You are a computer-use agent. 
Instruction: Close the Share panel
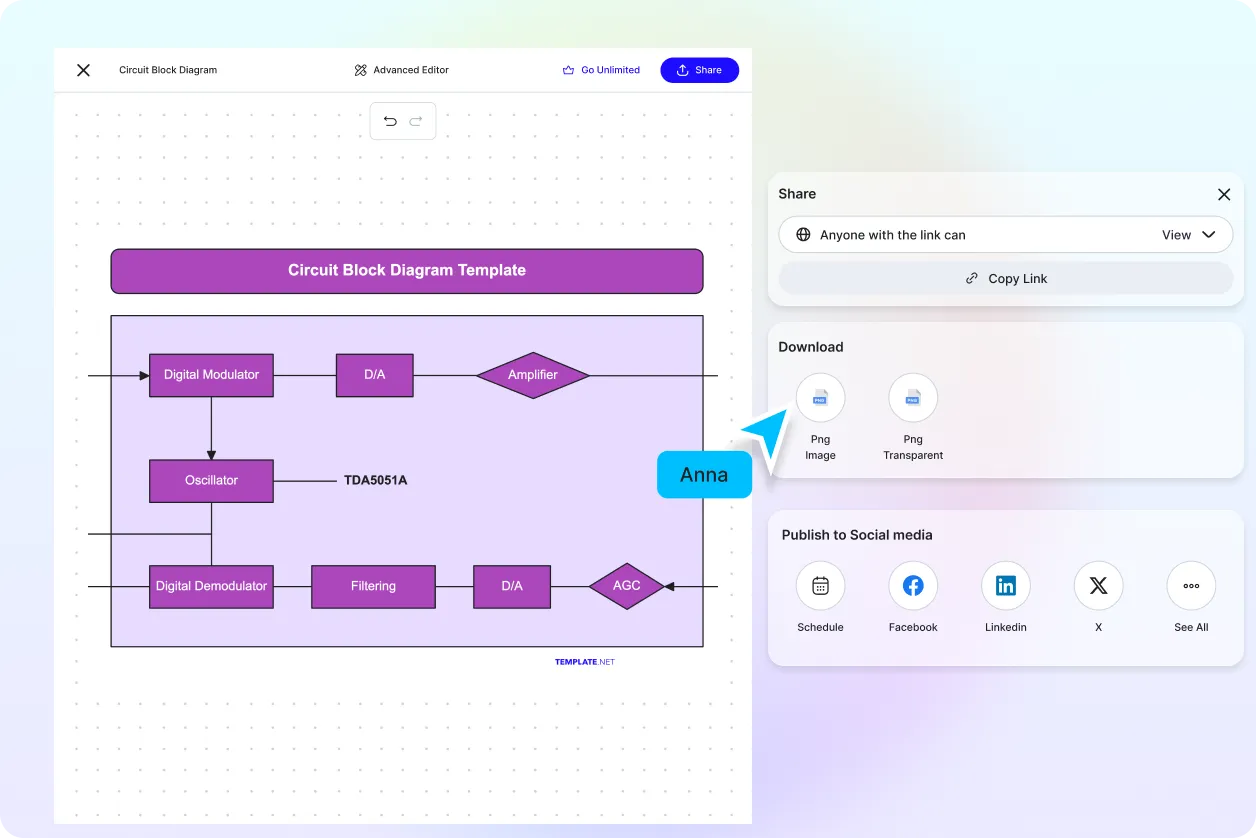pos(1223,194)
